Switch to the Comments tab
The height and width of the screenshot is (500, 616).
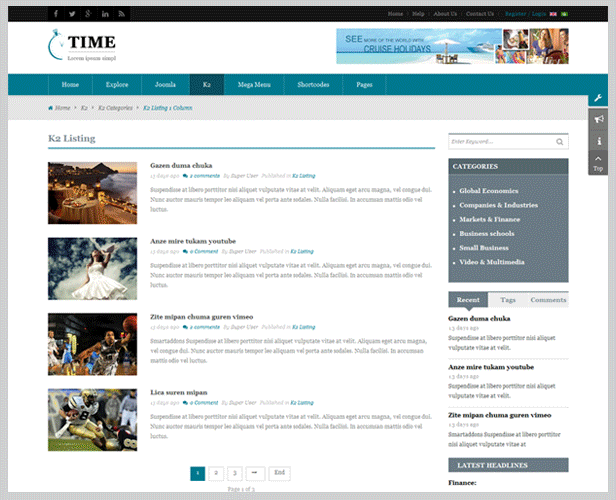[548, 300]
